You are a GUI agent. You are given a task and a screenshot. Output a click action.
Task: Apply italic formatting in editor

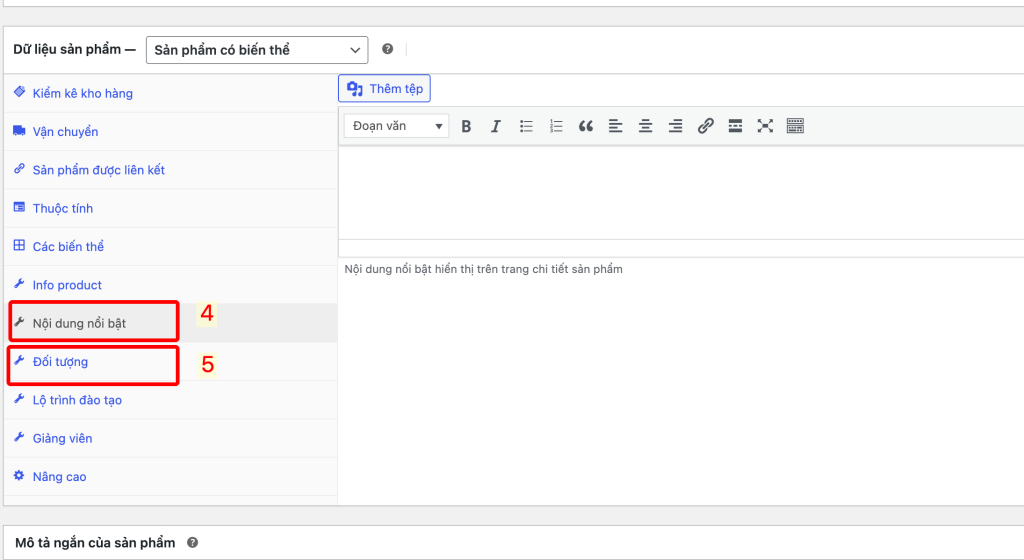(x=495, y=126)
